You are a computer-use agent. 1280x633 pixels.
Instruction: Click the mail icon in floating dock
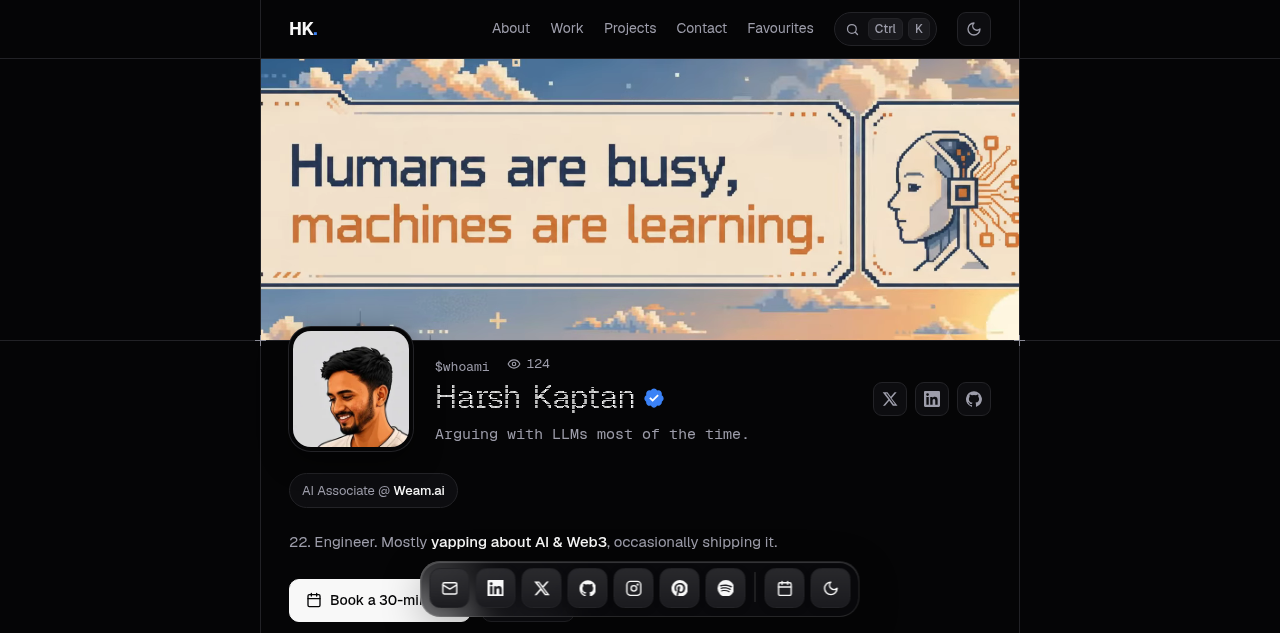pos(450,588)
